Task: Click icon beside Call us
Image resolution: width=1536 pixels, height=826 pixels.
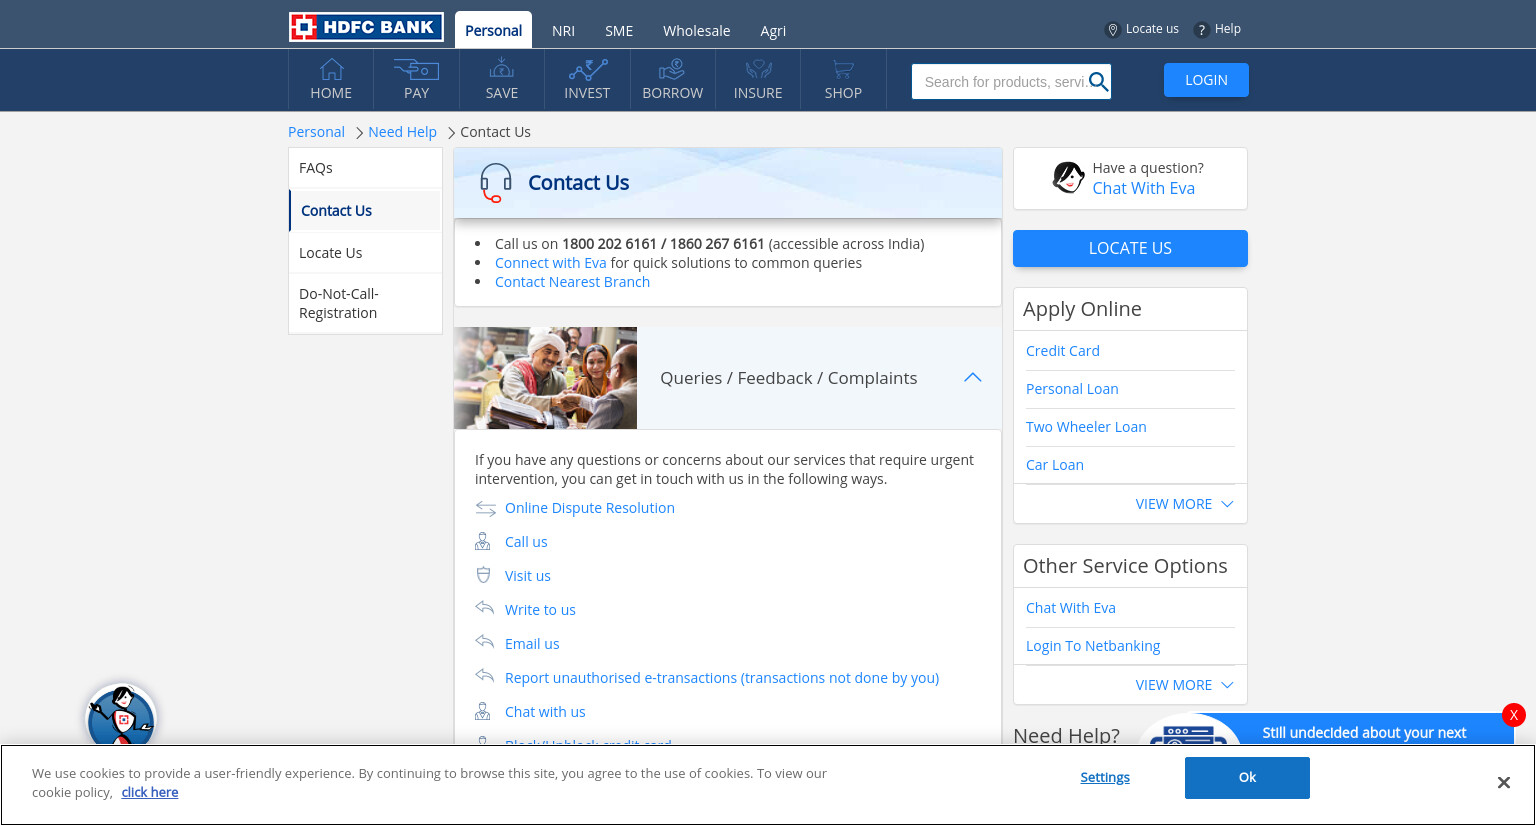Action: (482, 541)
